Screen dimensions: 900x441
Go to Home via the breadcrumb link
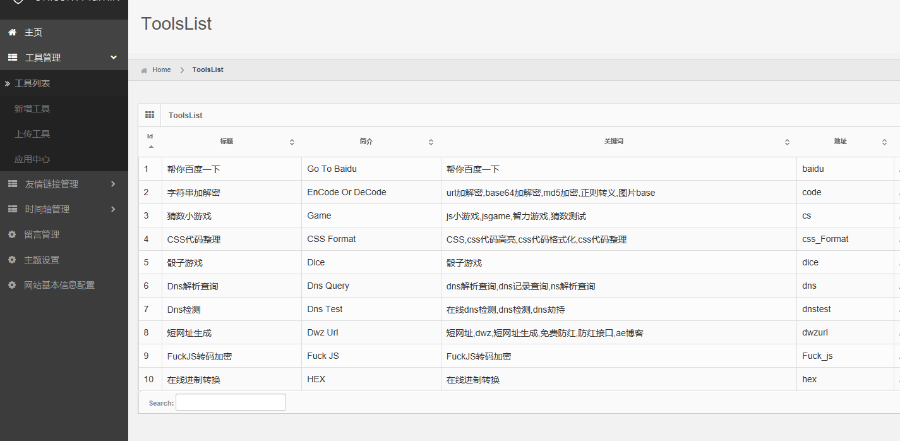click(161, 69)
